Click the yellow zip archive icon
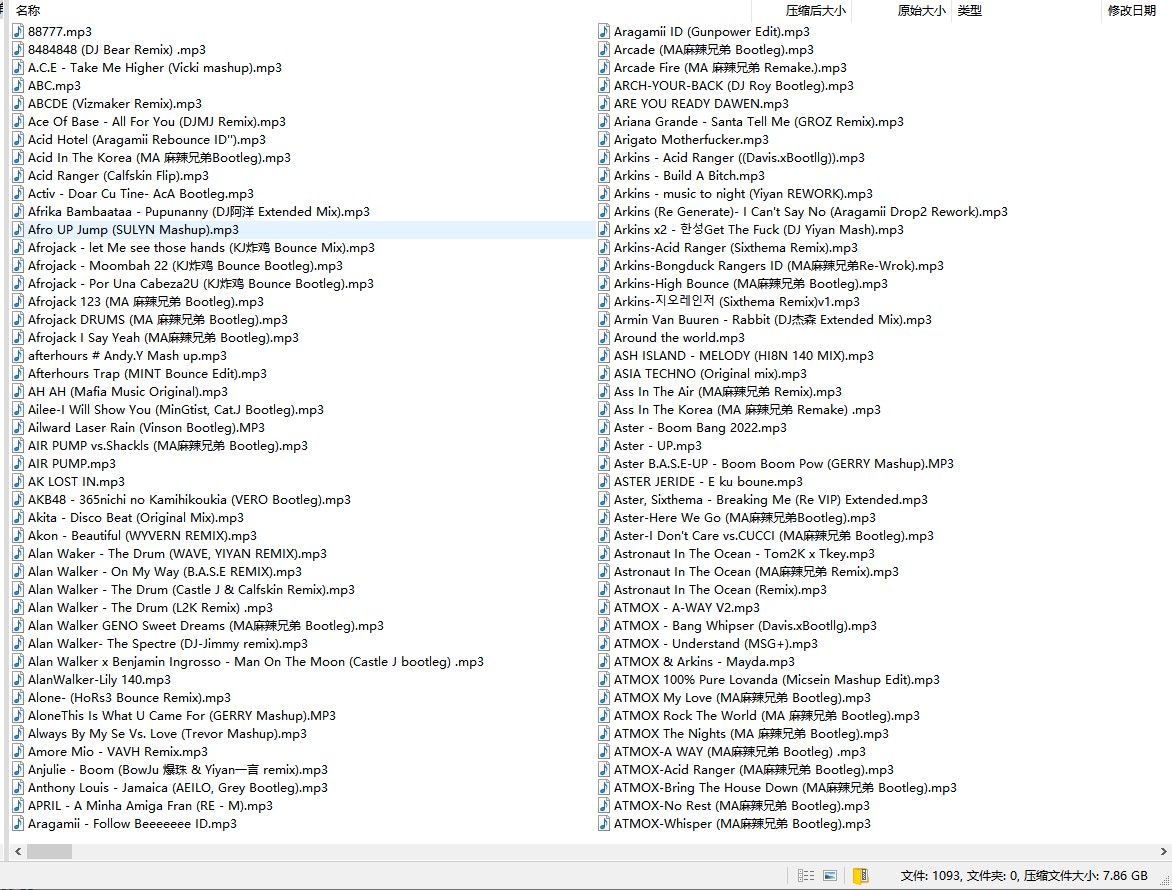 click(860, 876)
